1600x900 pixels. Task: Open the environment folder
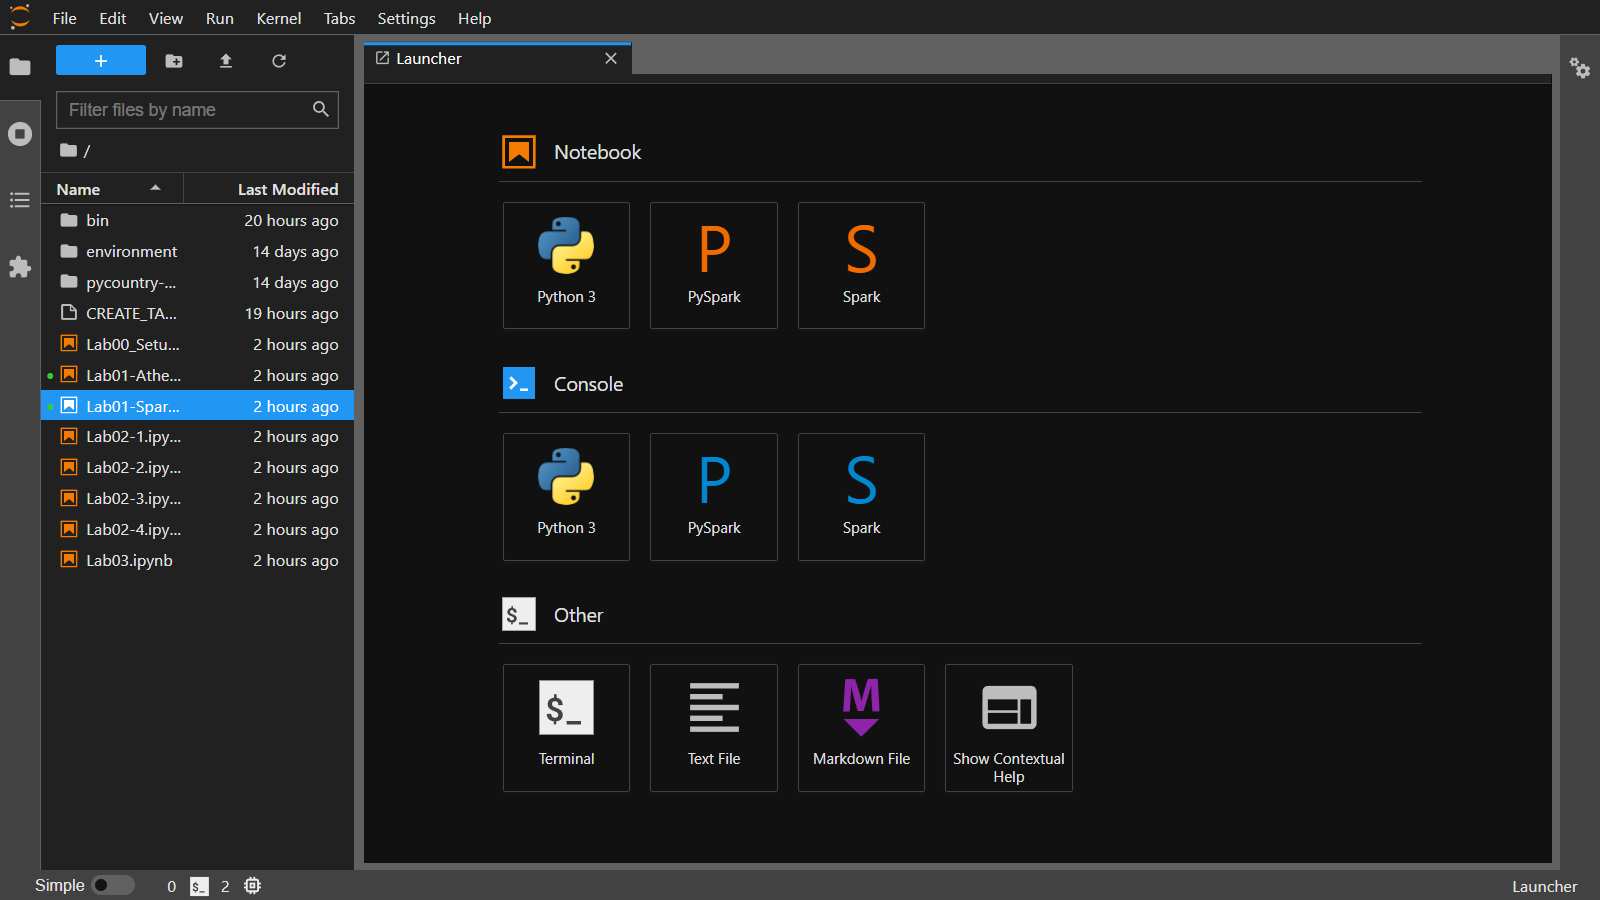click(x=131, y=251)
